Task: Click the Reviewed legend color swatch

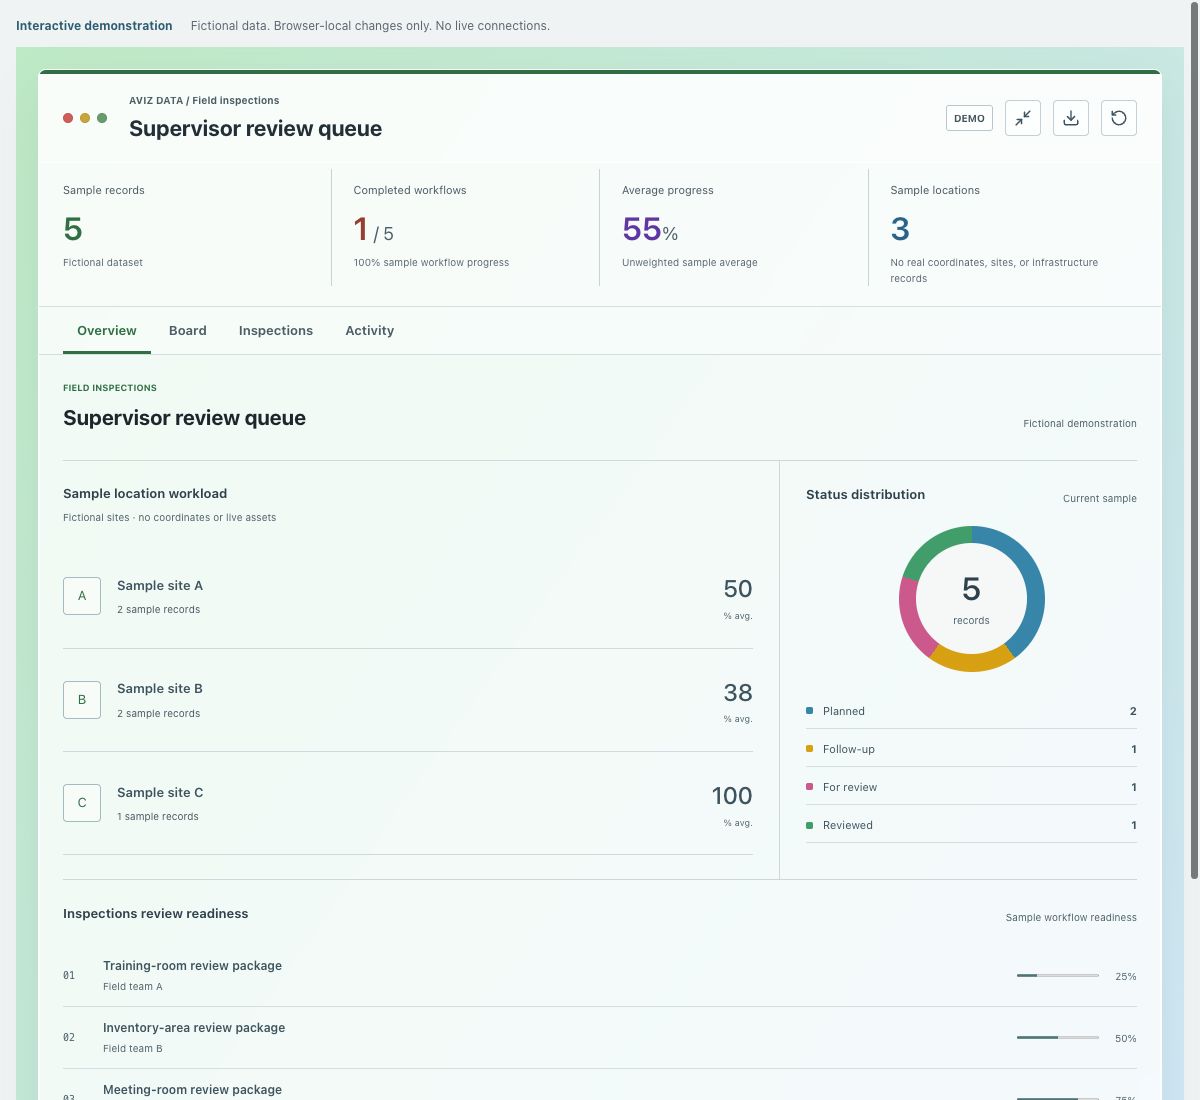Action: (x=809, y=825)
